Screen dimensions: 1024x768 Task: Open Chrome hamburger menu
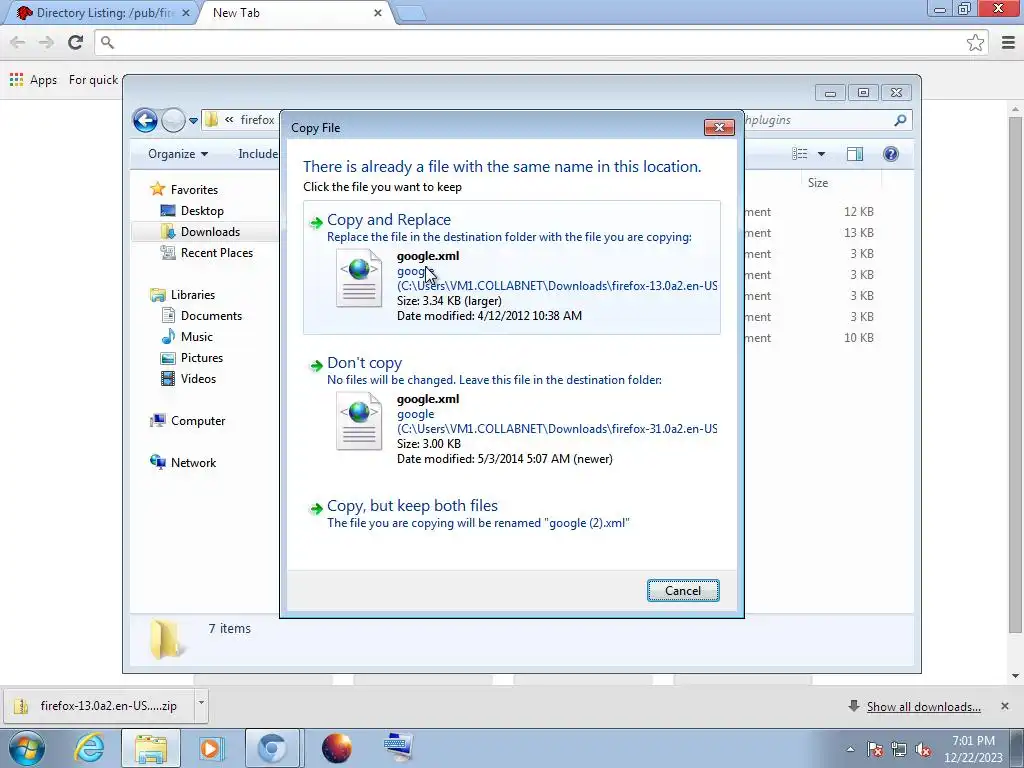point(1008,42)
